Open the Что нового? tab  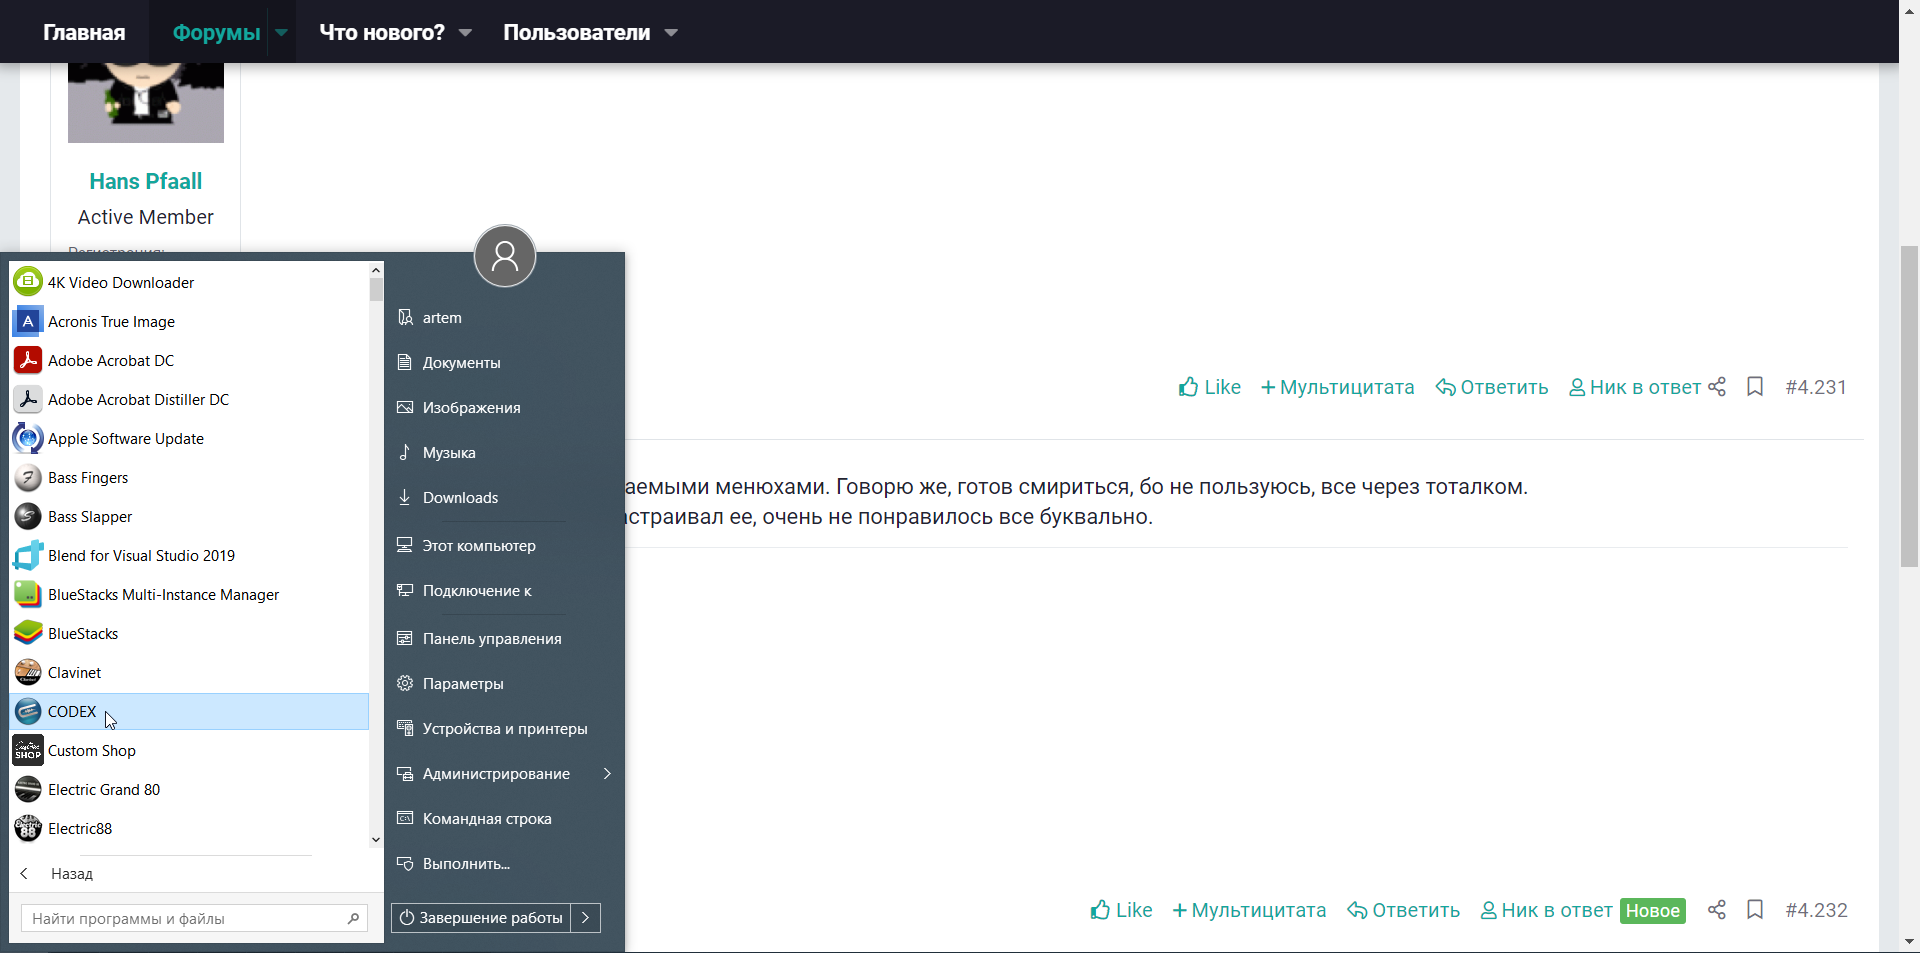coord(382,32)
